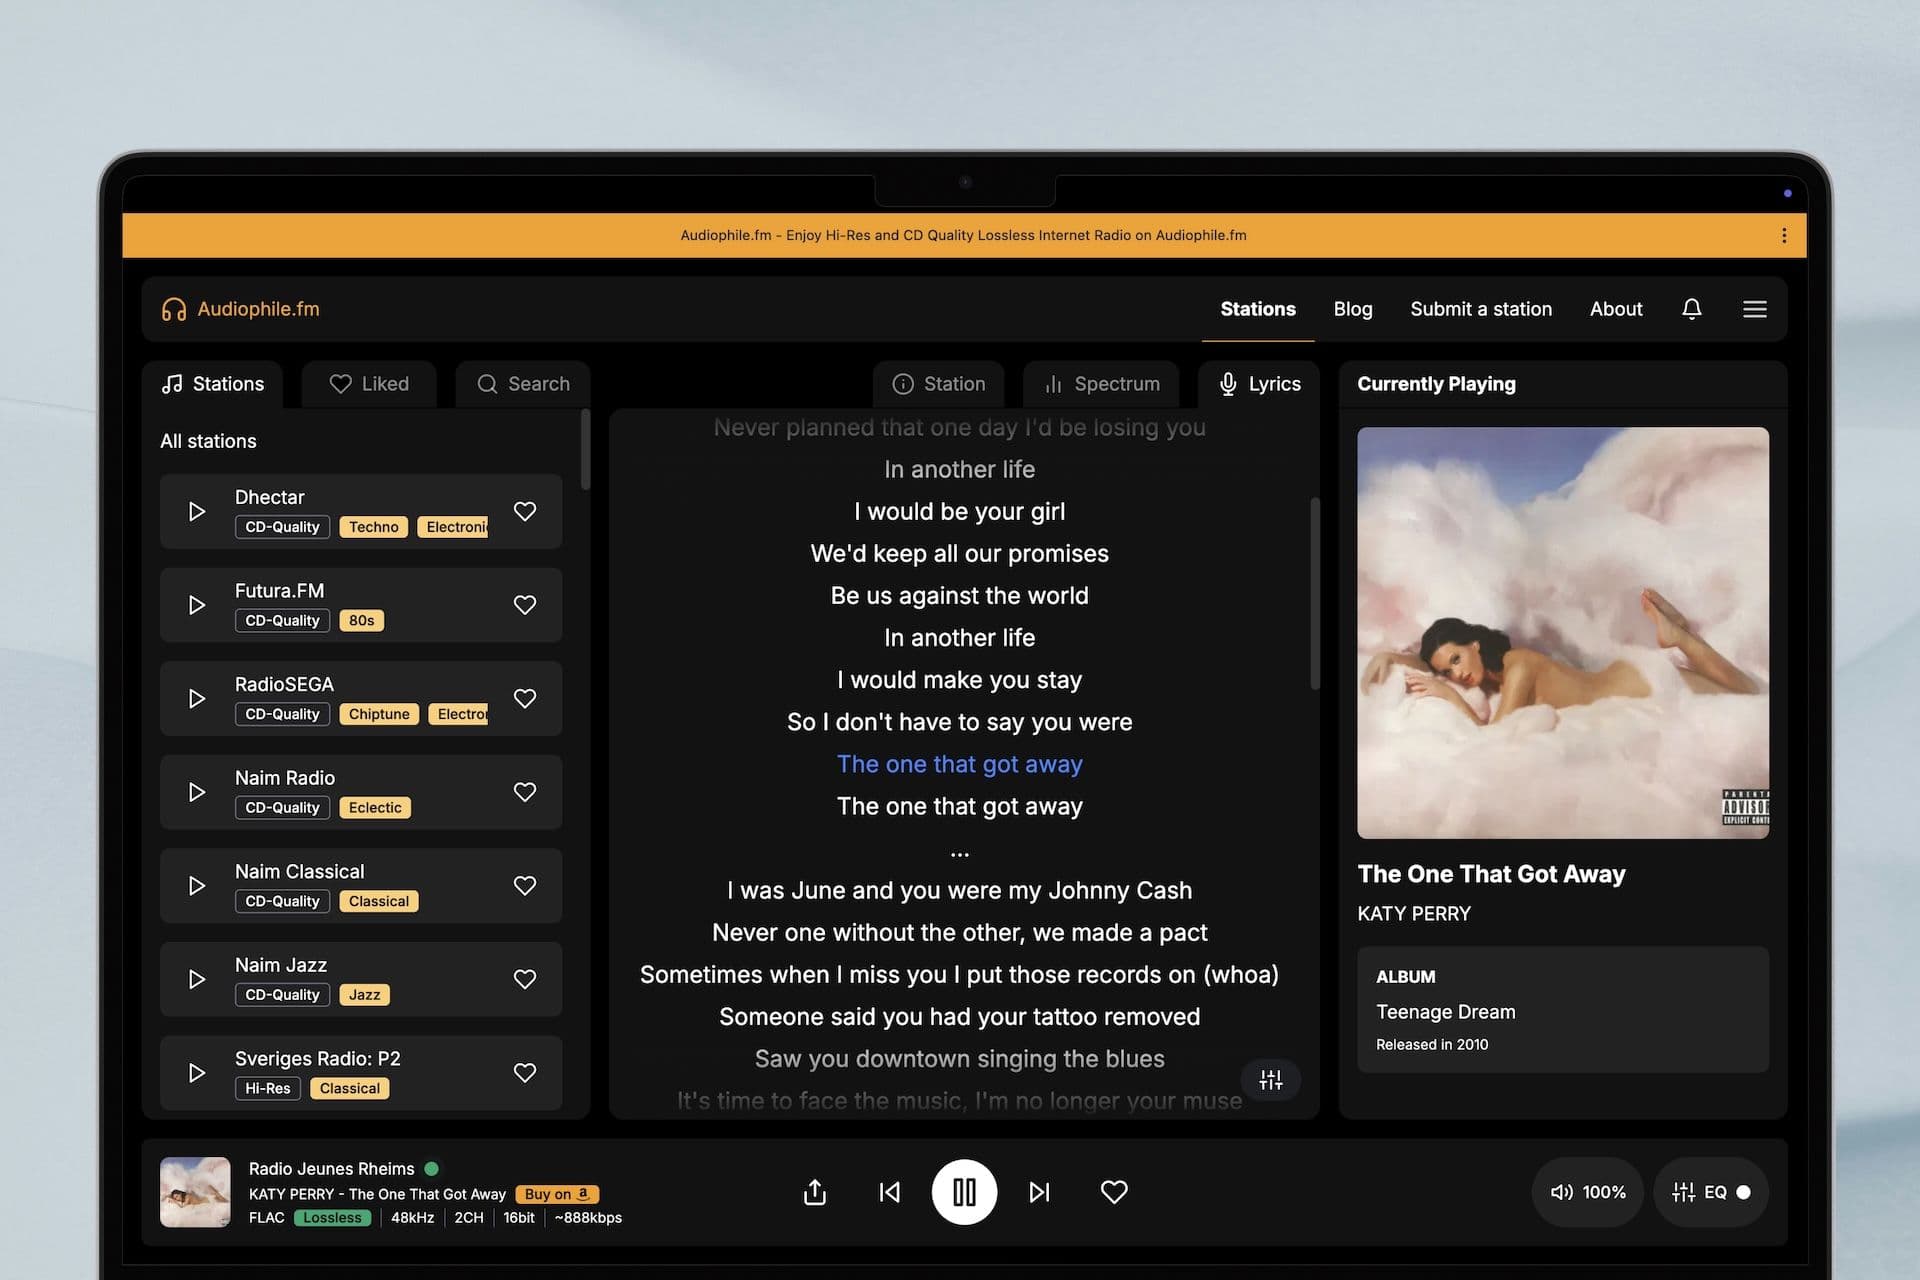Click the Chiptune tag on RadioSEGA
This screenshot has height=1280, width=1920.
379,714
